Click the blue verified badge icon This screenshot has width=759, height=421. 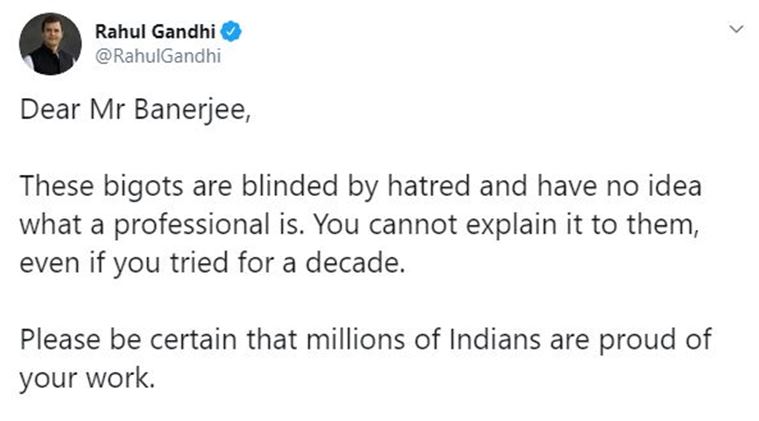point(233,32)
